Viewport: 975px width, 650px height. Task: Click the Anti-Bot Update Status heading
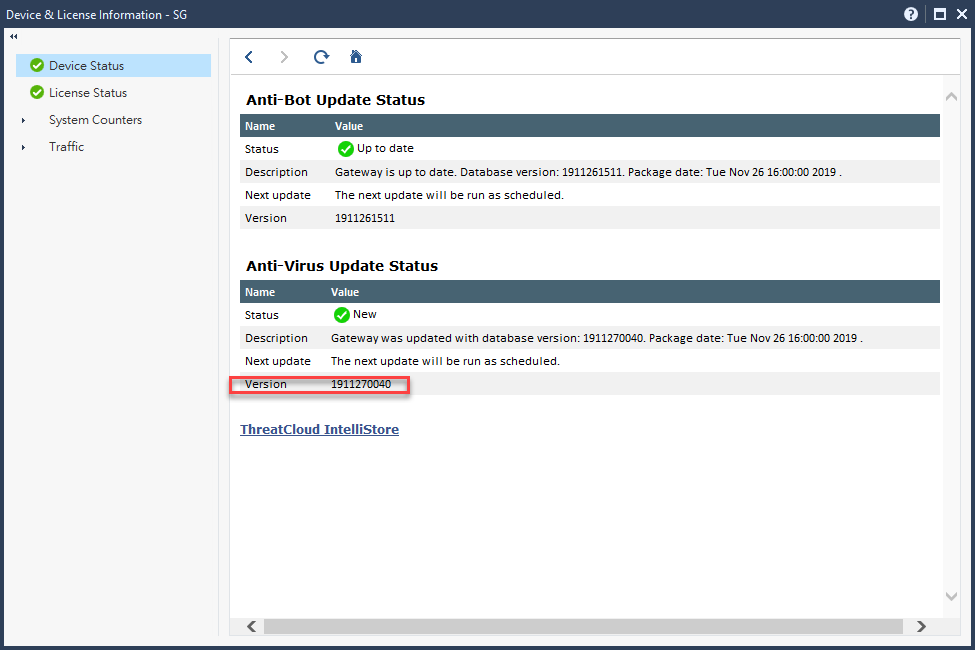pos(336,100)
